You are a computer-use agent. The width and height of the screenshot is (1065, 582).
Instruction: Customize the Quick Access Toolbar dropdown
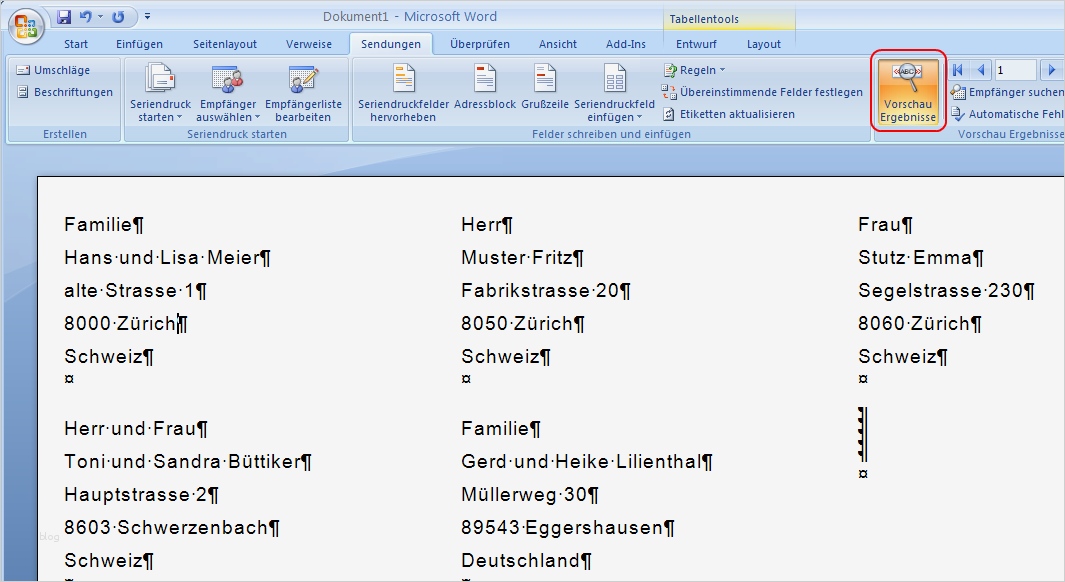tap(147, 17)
